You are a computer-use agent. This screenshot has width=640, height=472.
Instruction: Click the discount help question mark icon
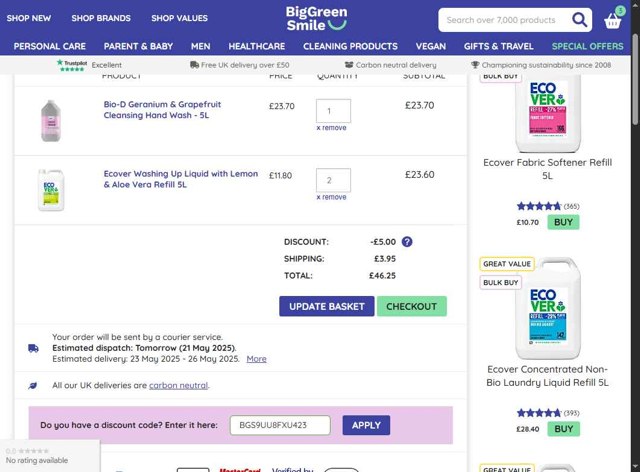tap(407, 242)
